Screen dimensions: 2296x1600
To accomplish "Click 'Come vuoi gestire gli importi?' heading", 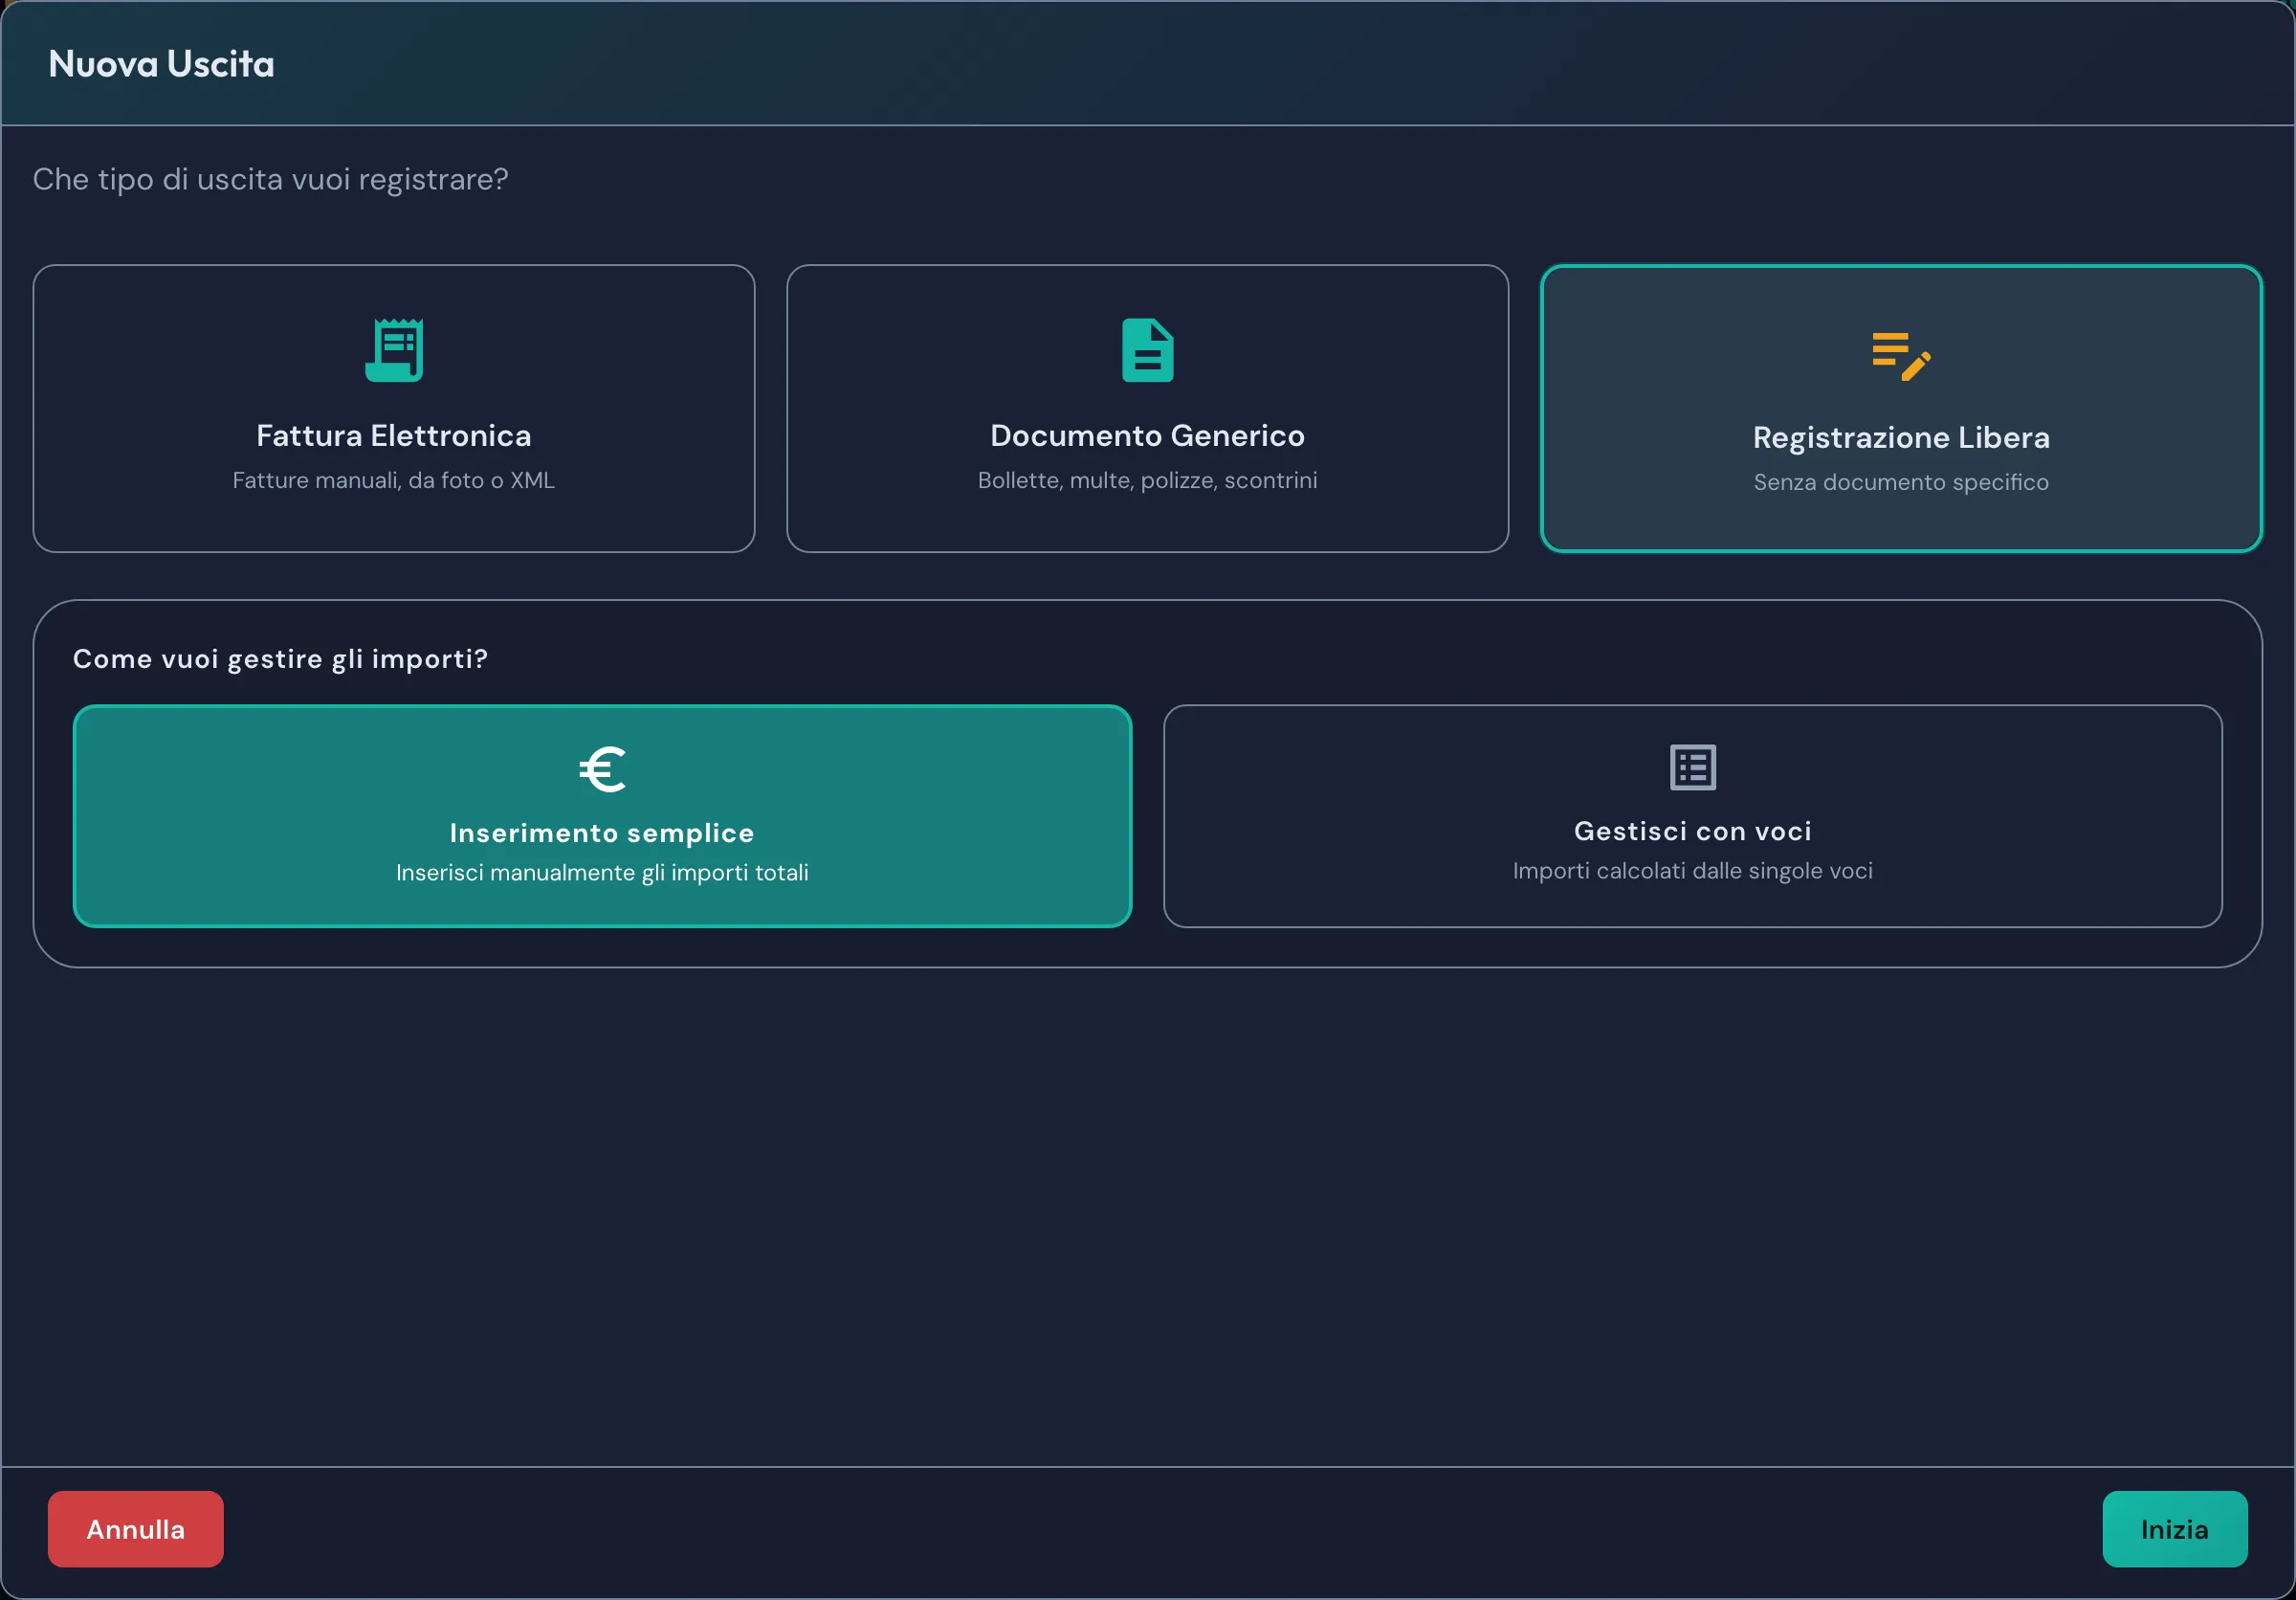I will 280,659.
